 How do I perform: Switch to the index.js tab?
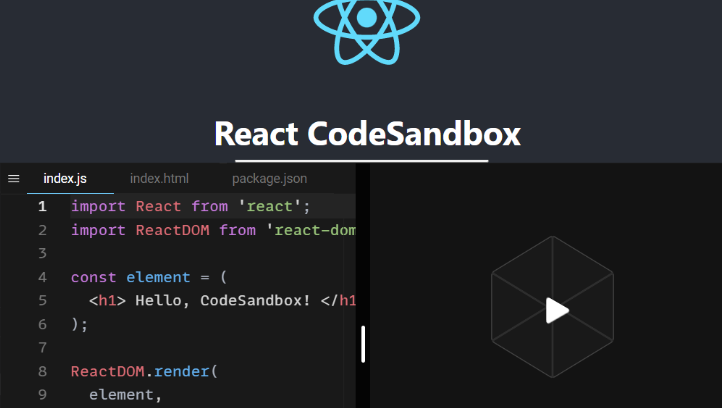[65, 179]
